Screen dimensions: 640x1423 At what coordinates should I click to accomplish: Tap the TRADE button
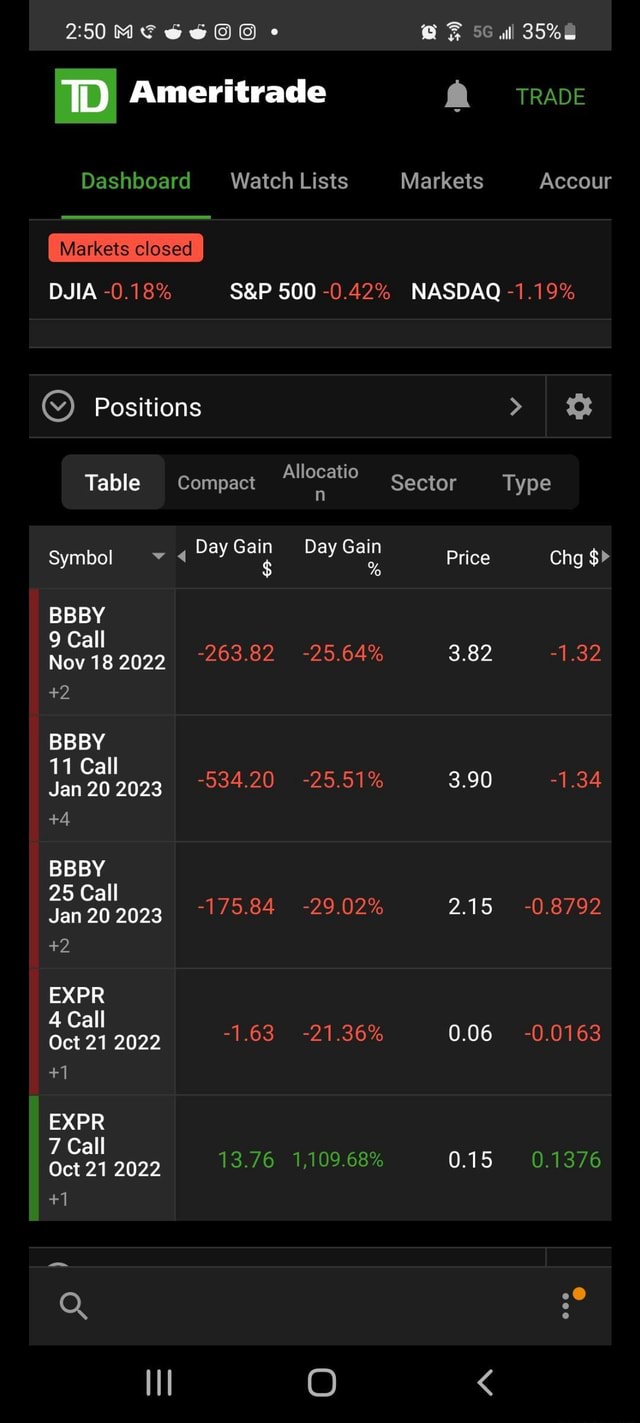pos(550,96)
